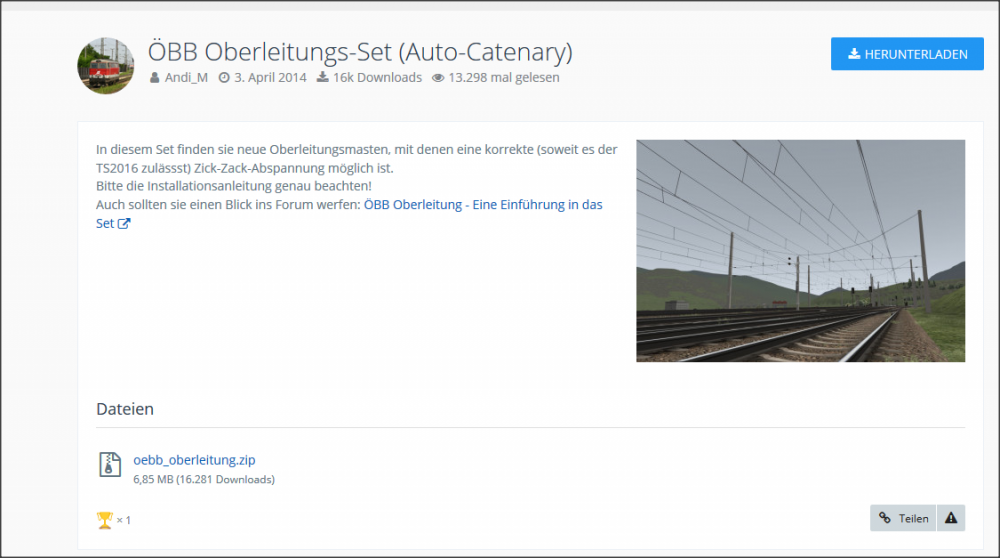Image resolution: width=1000 pixels, height=558 pixels.
Task: Report content via the warning triangle button
Action: click(x=951, y=518)
